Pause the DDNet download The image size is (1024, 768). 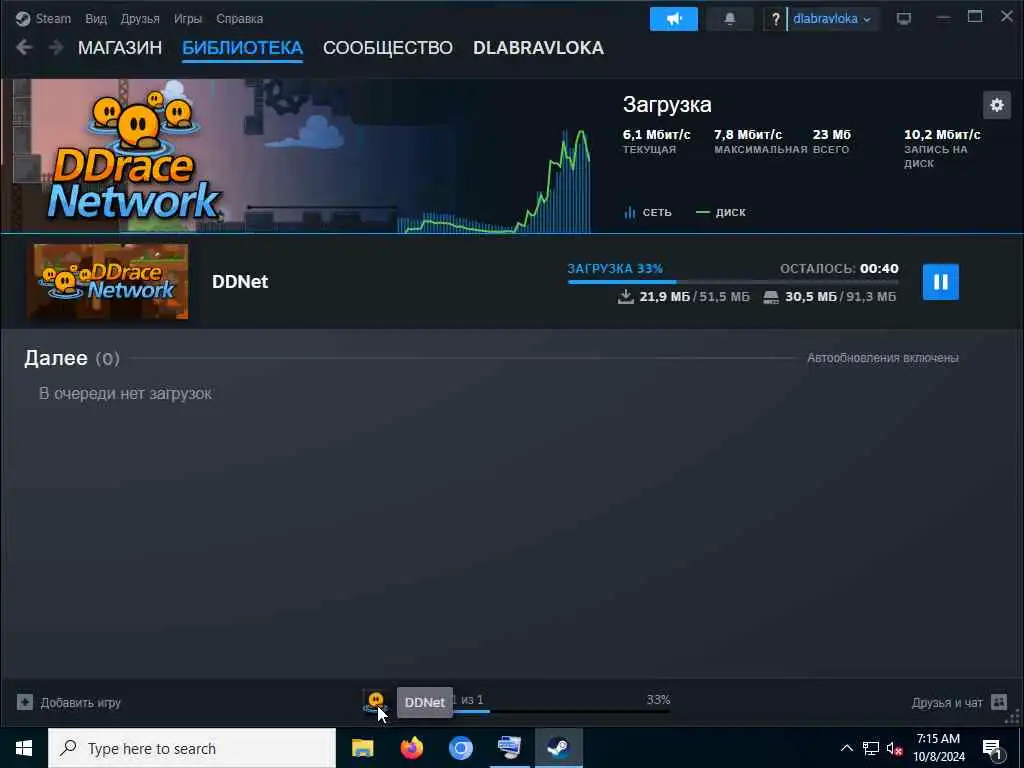pyautogui.click(x=940, y=281)
